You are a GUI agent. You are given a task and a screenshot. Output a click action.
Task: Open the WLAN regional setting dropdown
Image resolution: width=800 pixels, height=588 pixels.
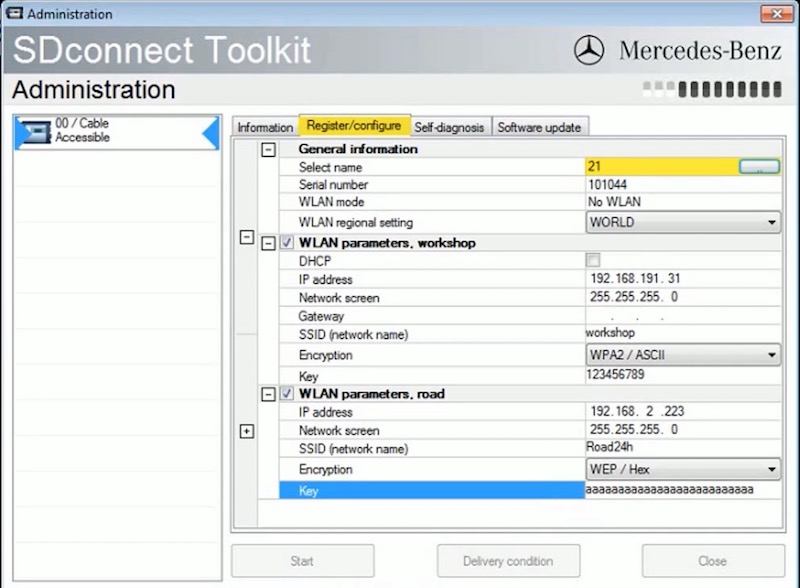[771, 222]
